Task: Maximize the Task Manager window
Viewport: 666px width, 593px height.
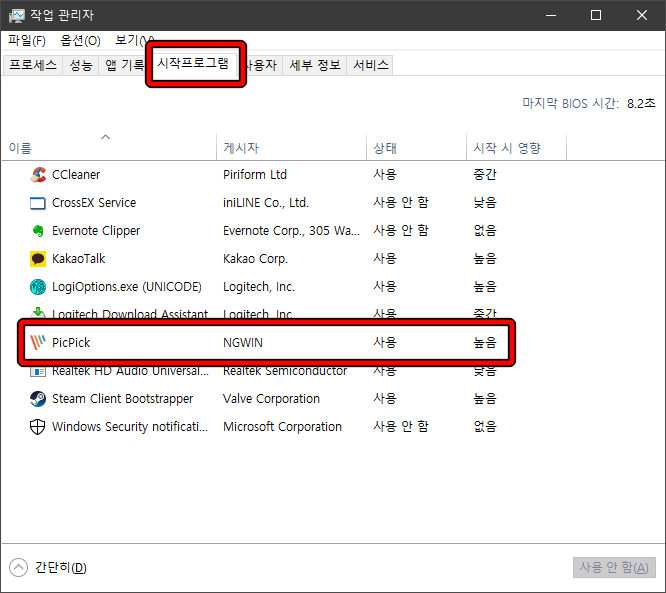Action: pos(596,15)
